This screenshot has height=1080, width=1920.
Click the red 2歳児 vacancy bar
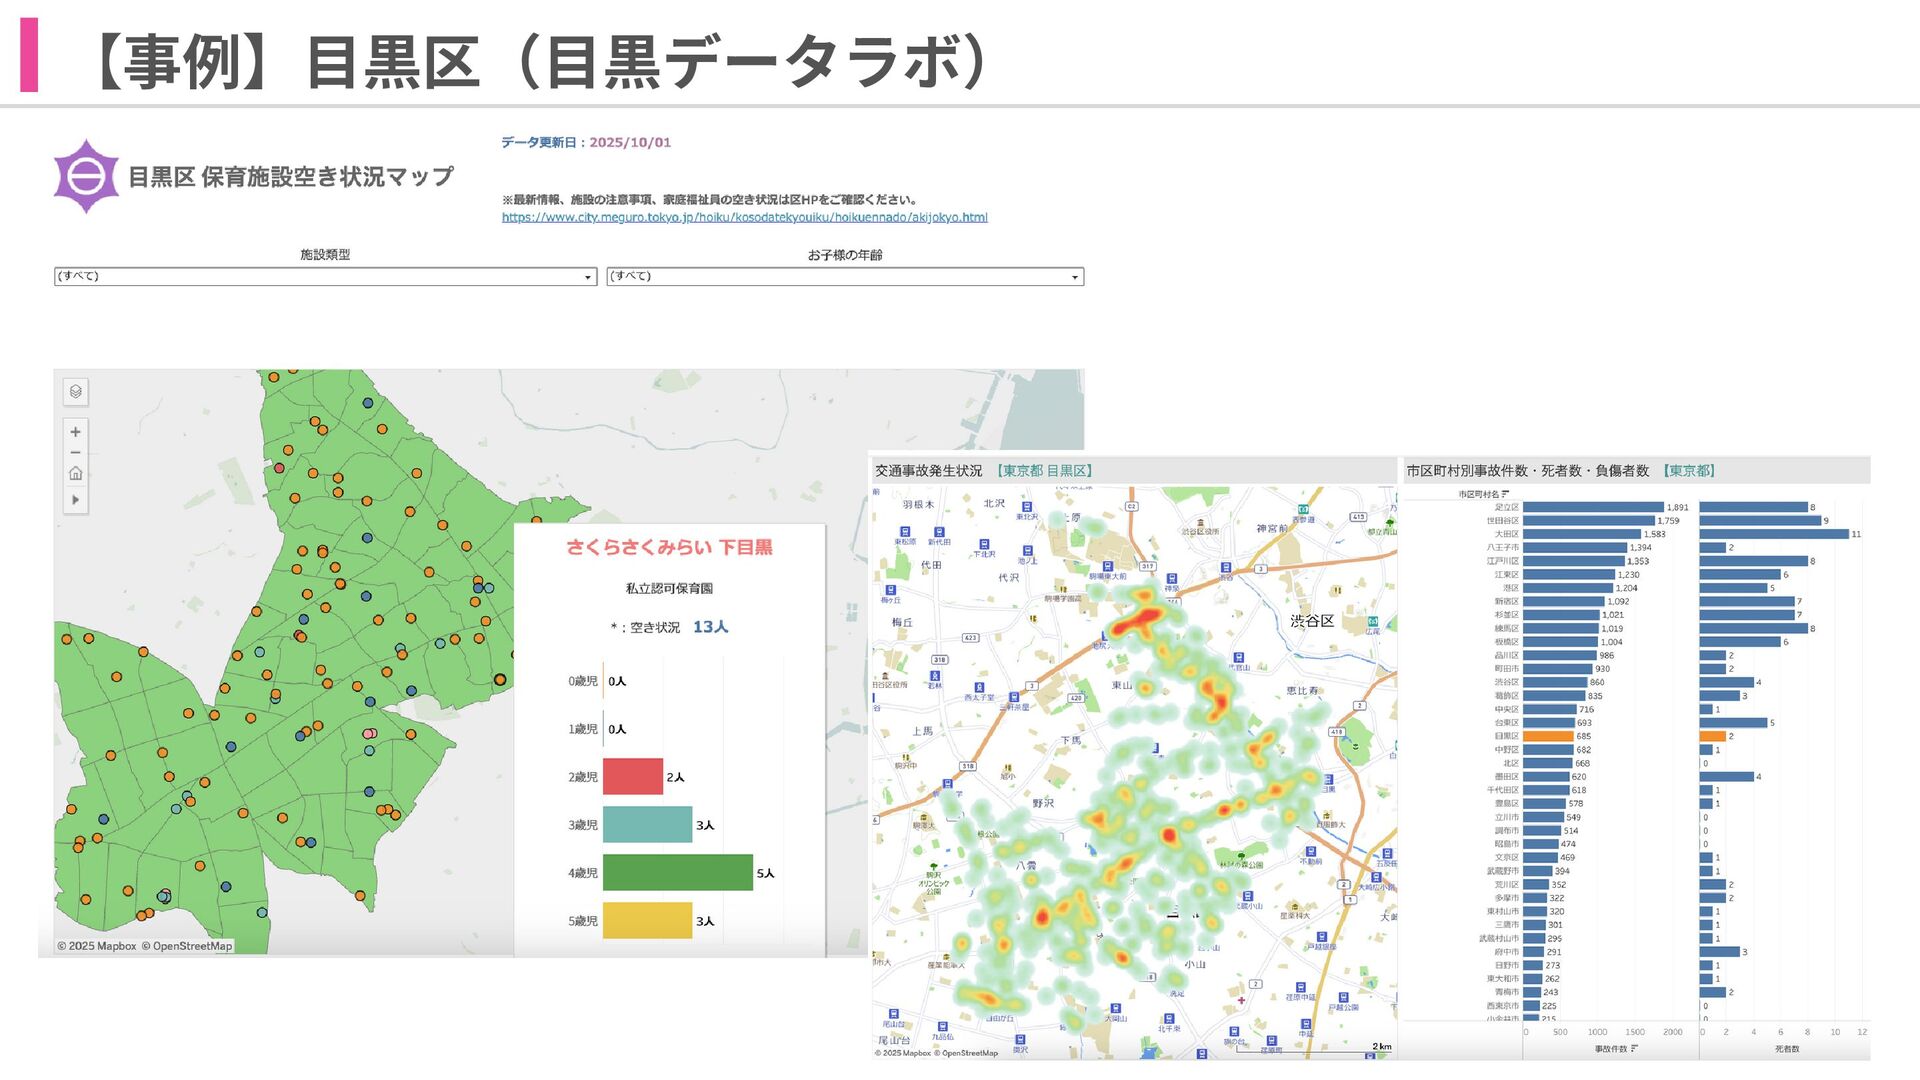[632, 777]
